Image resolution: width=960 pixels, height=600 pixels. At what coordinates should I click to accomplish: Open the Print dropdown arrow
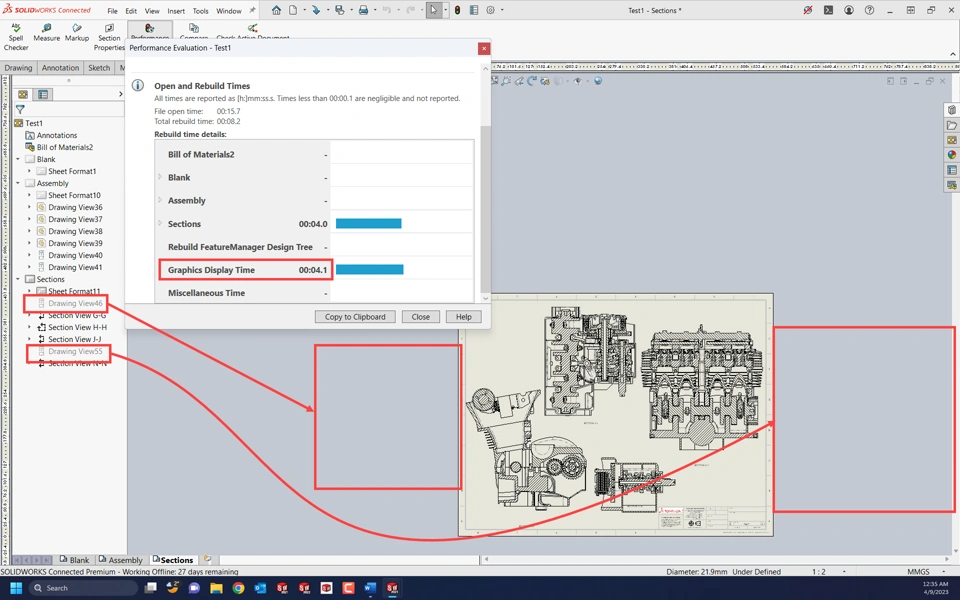[x=375, y=10]
